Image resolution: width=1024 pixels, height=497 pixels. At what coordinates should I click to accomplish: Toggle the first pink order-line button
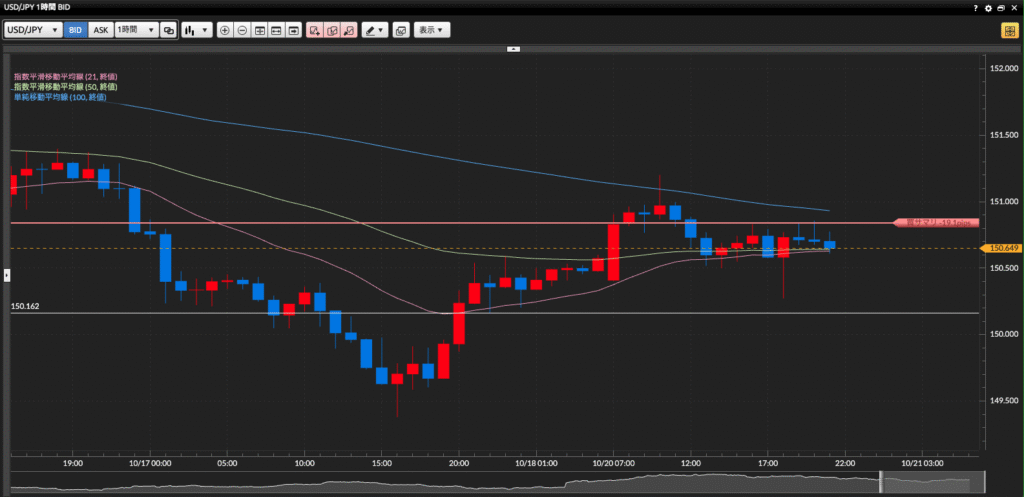click(314, 30)
